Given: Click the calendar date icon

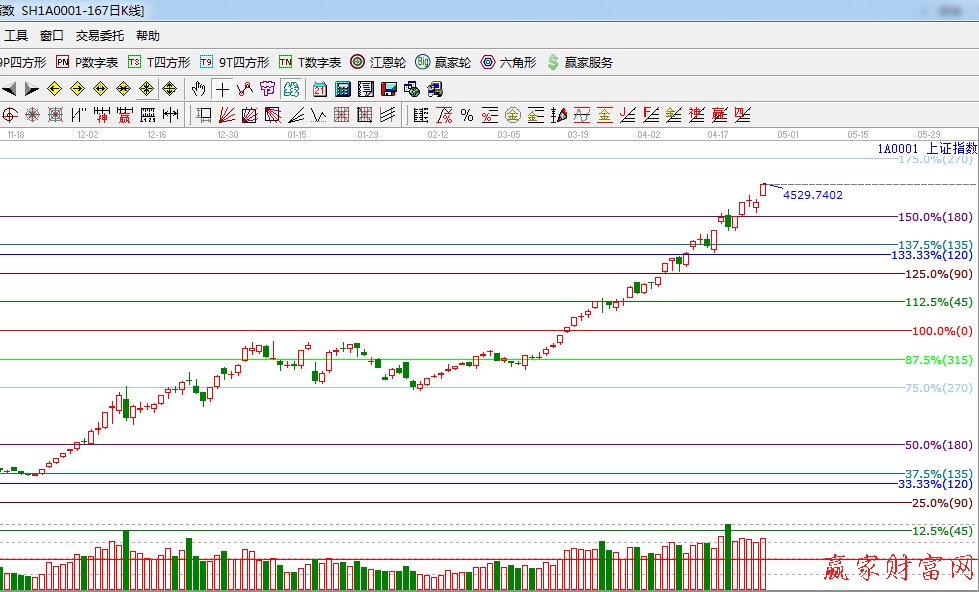Looking at the screenshot, I should [x=320, y=89].
